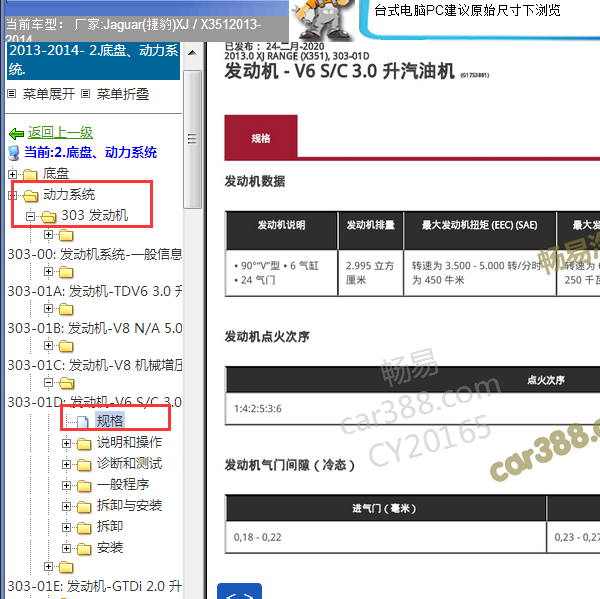Click the 发动机排量 table header
The image size is (600, 599).
pos(371,230)
